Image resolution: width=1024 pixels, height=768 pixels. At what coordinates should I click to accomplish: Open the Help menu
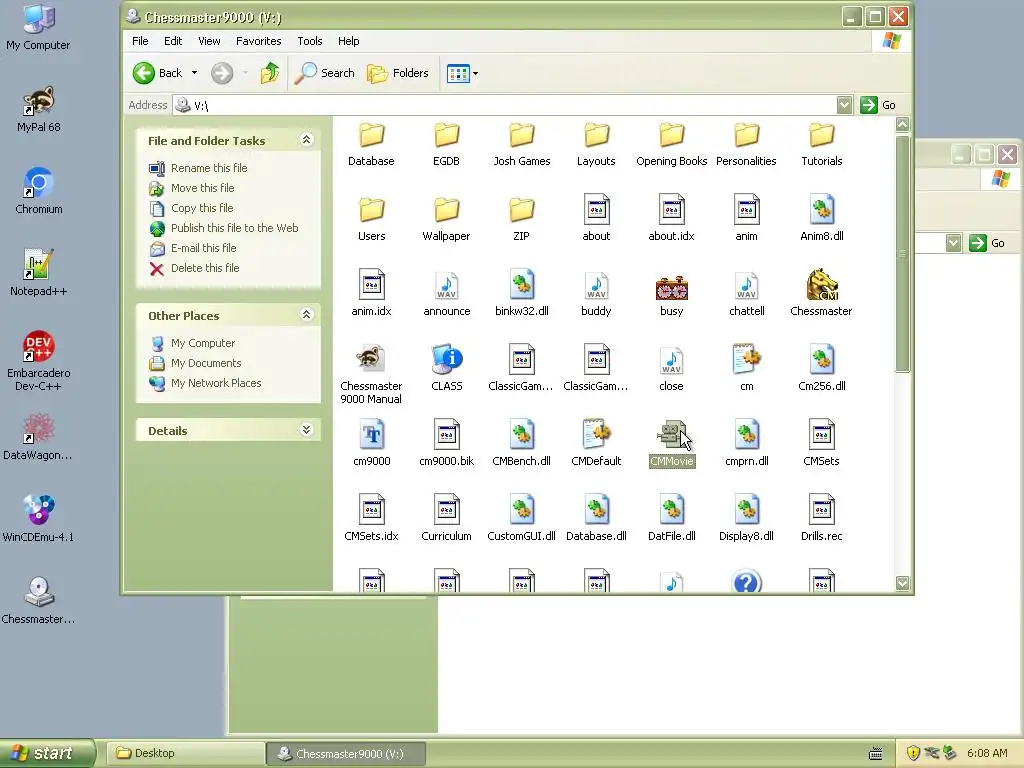(348, 40)
